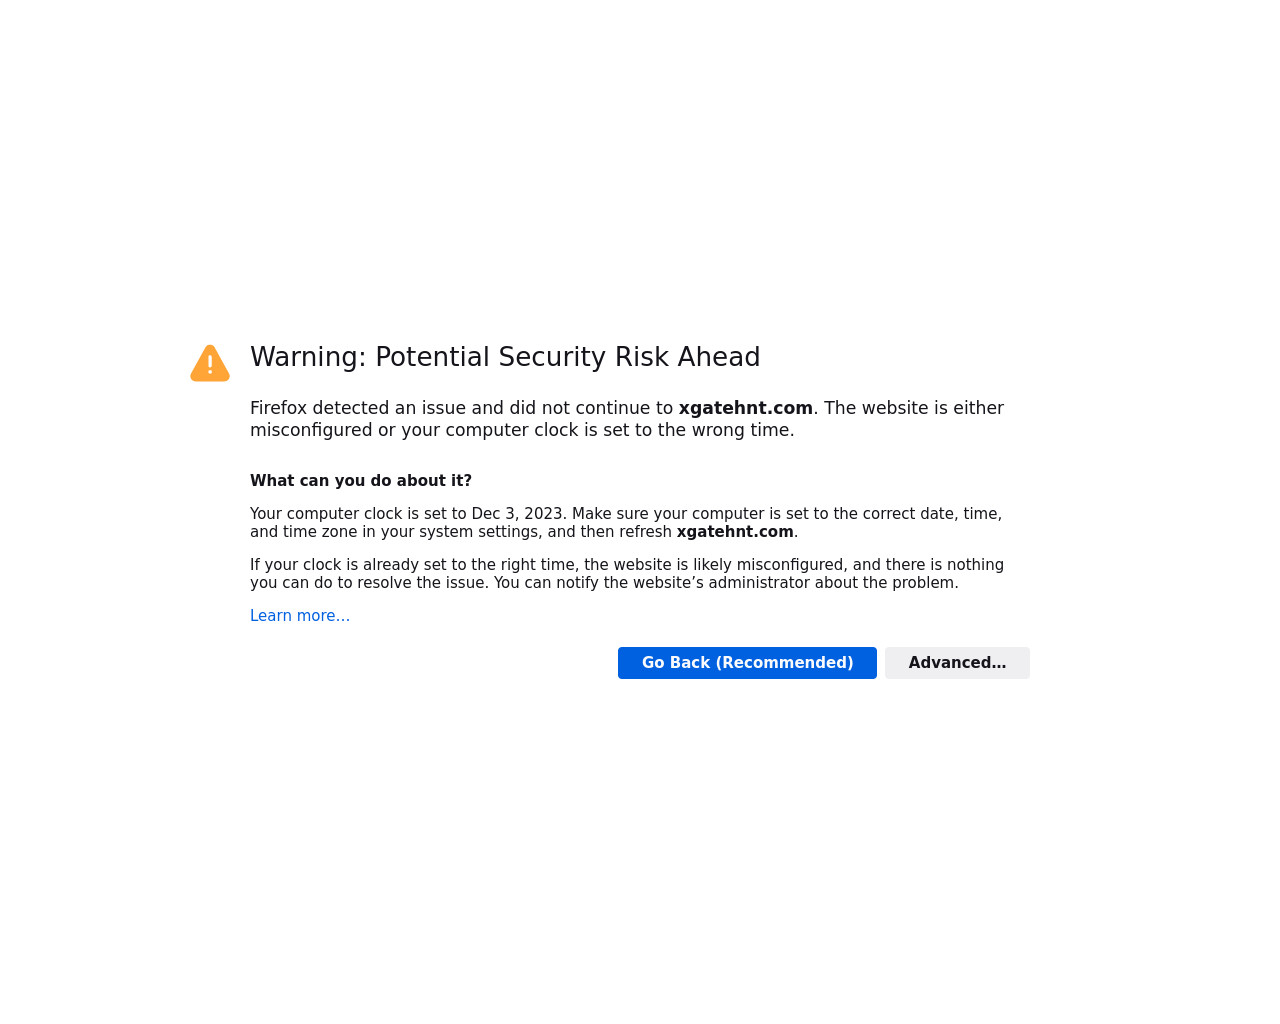Click the 'What can you do about it?' subheading

click(x=361, y=481)
